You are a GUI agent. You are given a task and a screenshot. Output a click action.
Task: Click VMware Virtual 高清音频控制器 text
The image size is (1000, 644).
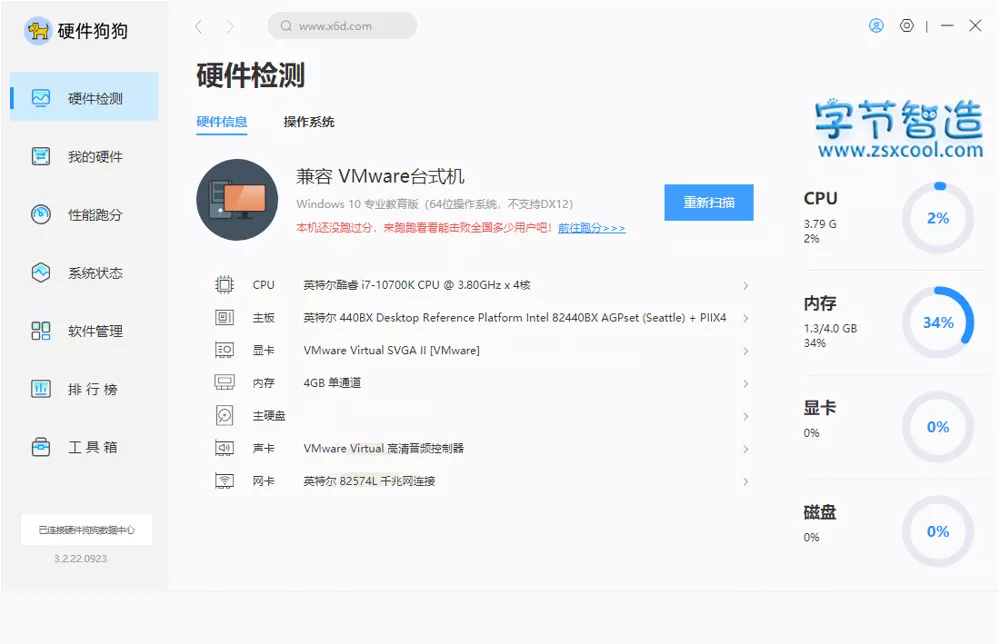coord(383,448)
